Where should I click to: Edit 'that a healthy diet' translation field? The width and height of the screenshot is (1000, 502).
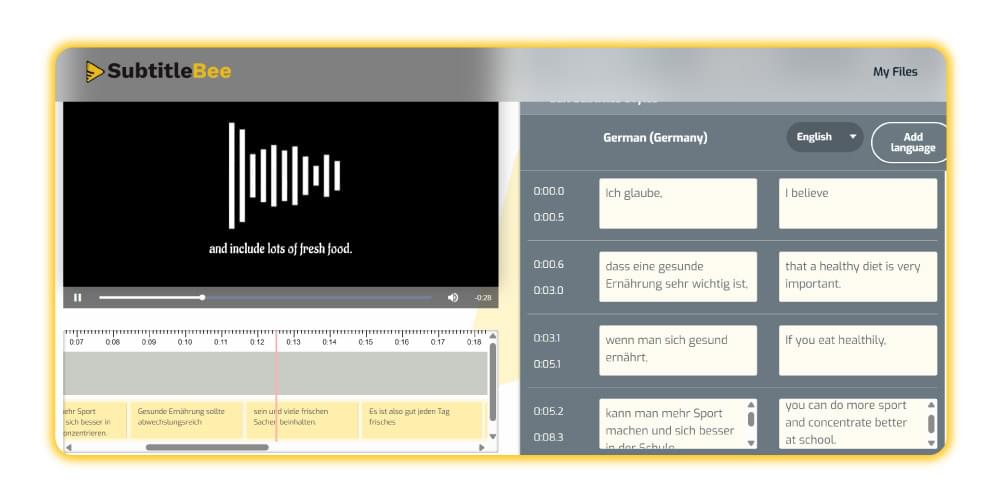(x=858, y=276)
